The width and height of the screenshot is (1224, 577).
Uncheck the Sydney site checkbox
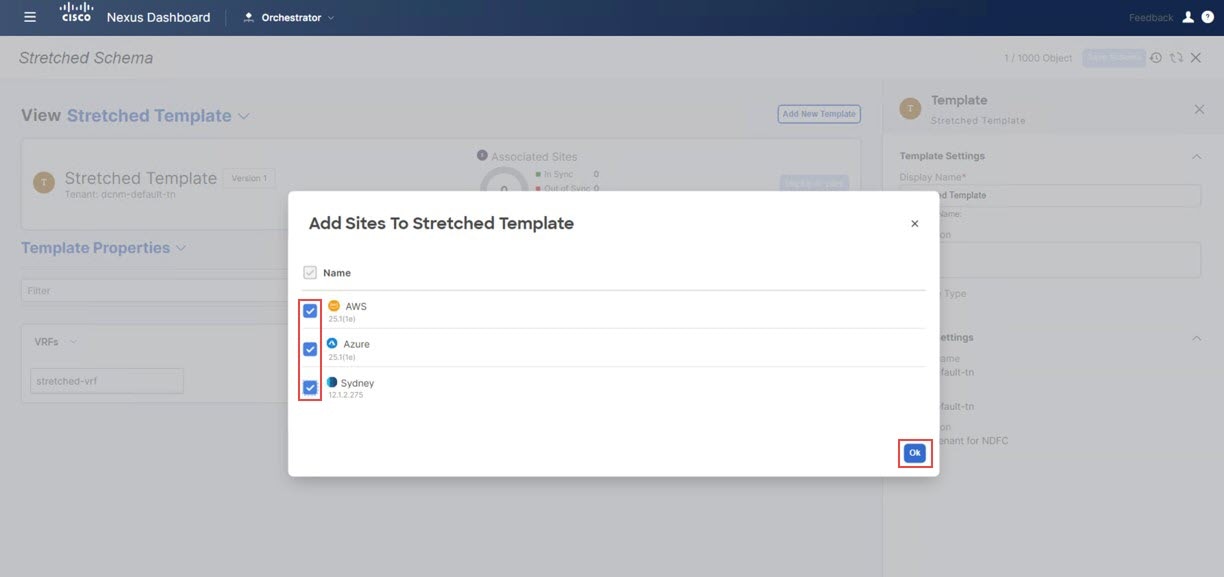[310, 388]
